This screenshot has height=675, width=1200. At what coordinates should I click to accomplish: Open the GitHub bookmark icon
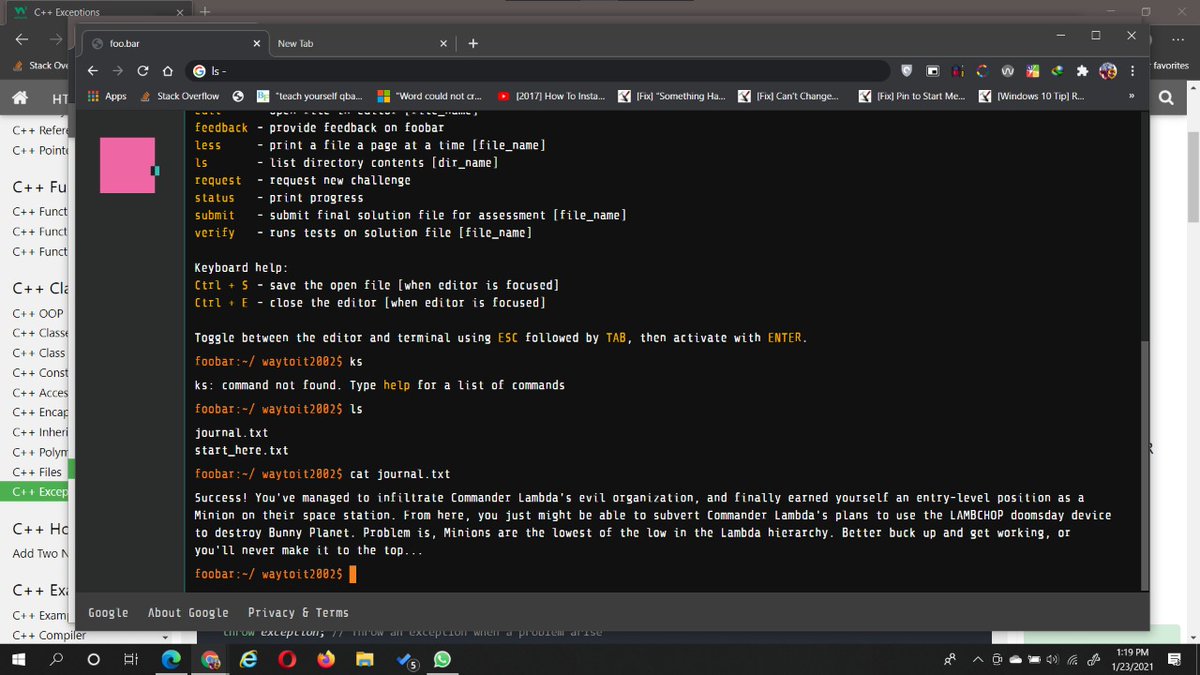[x=238, y=96]
